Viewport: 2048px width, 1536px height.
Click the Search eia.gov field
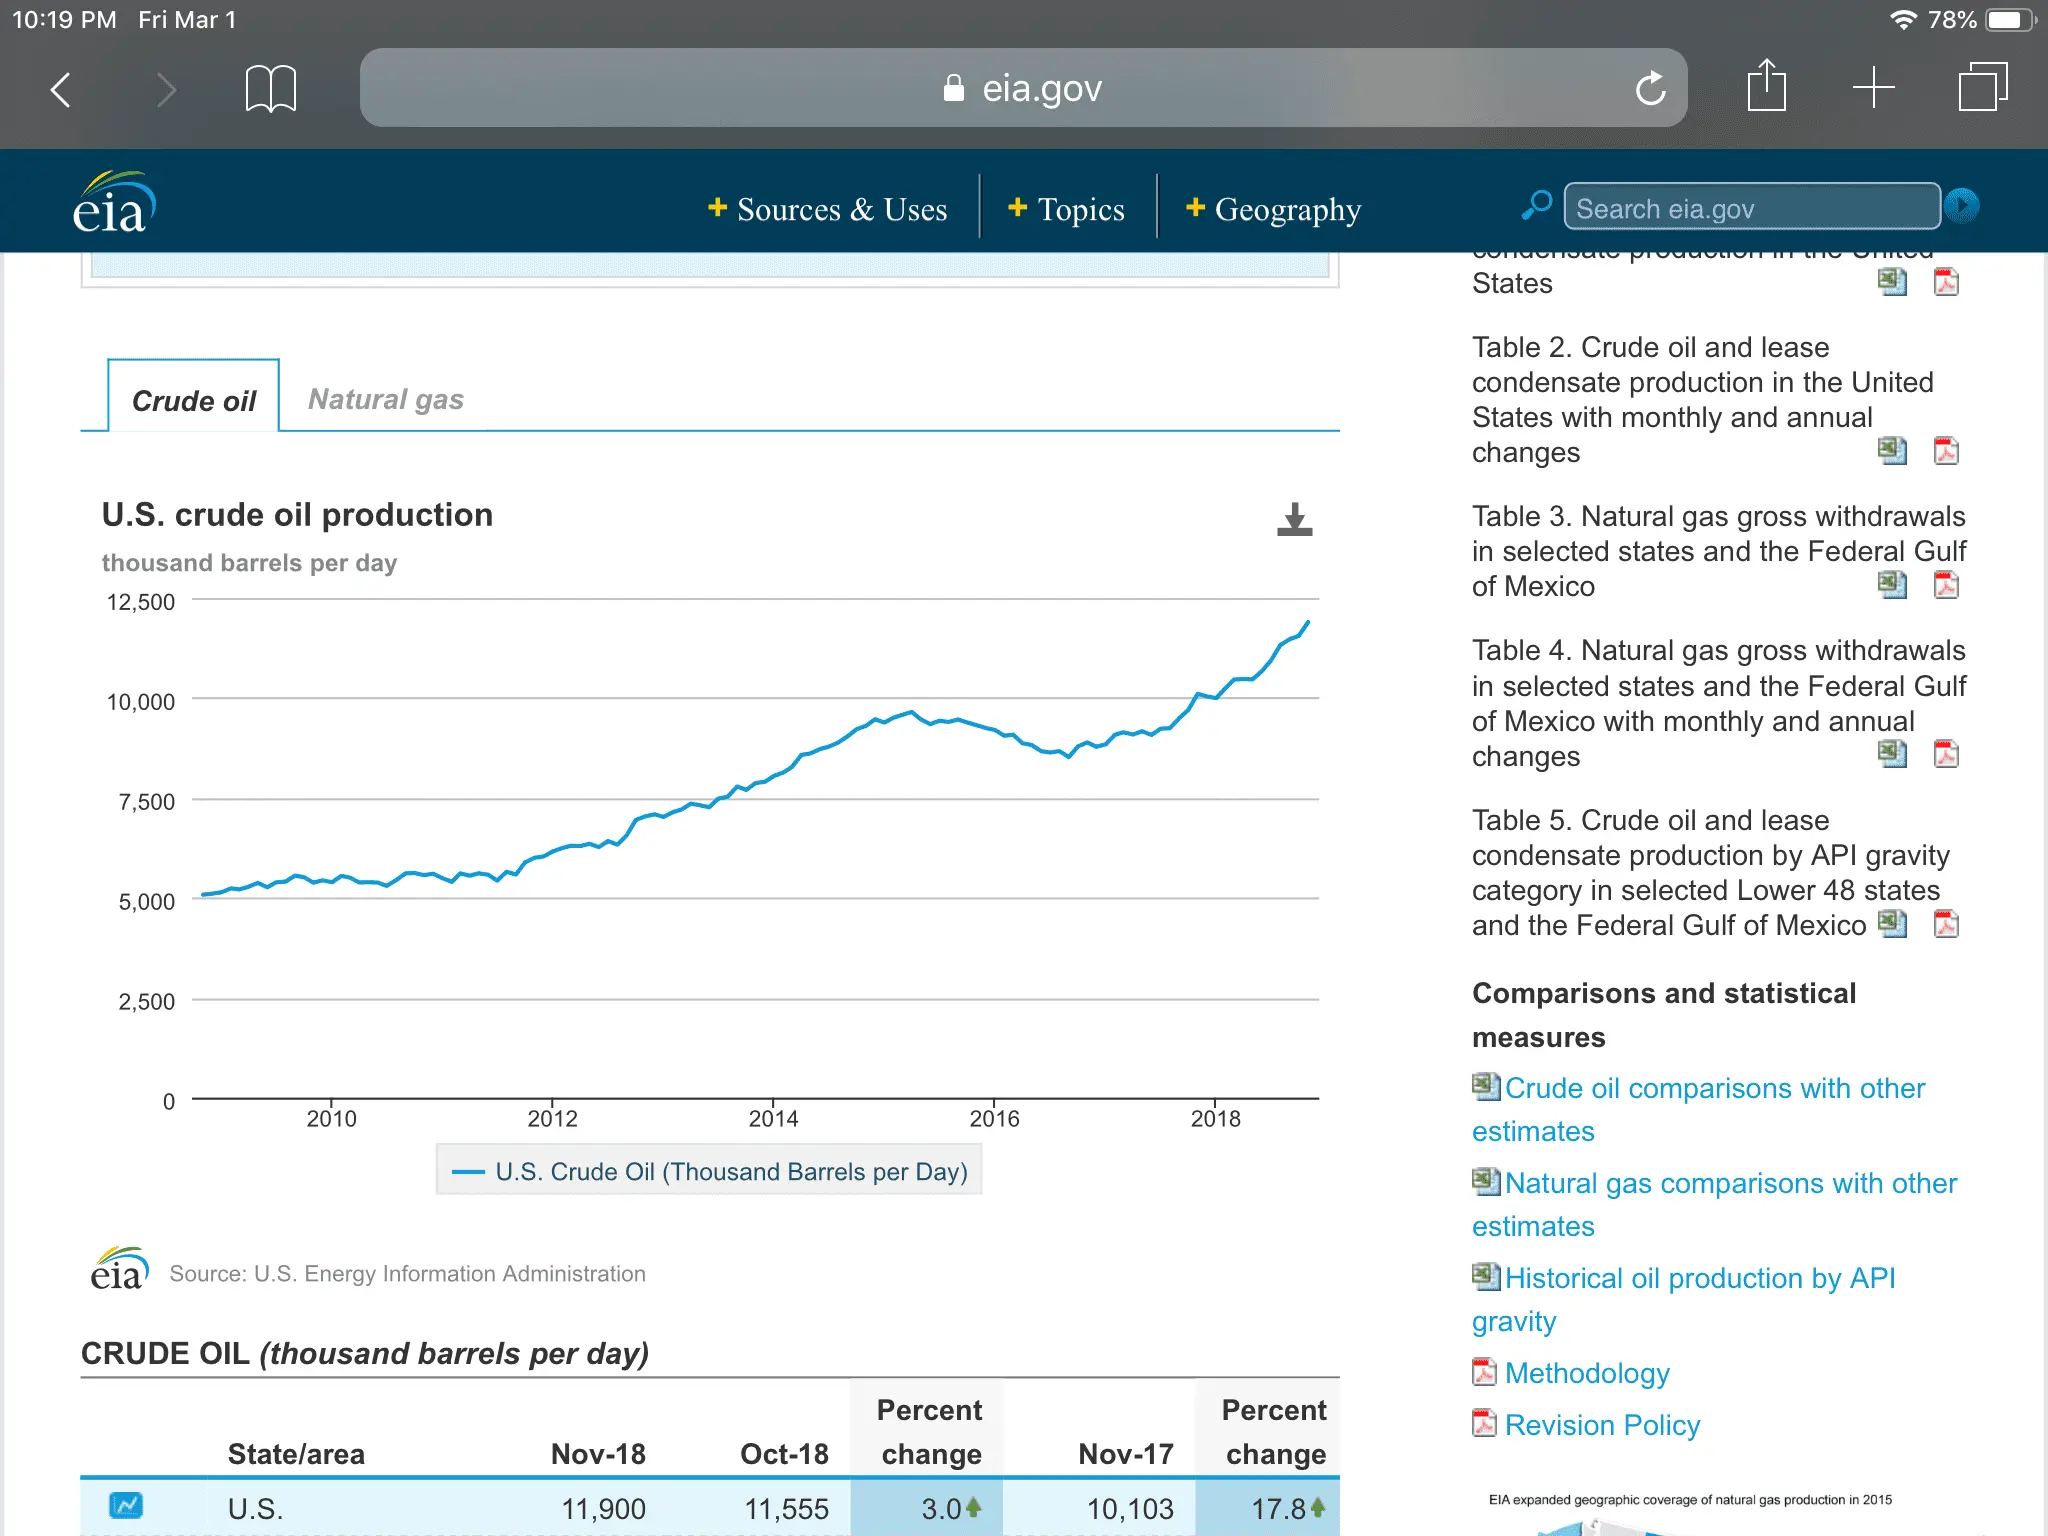click(x=1750, y=208)
